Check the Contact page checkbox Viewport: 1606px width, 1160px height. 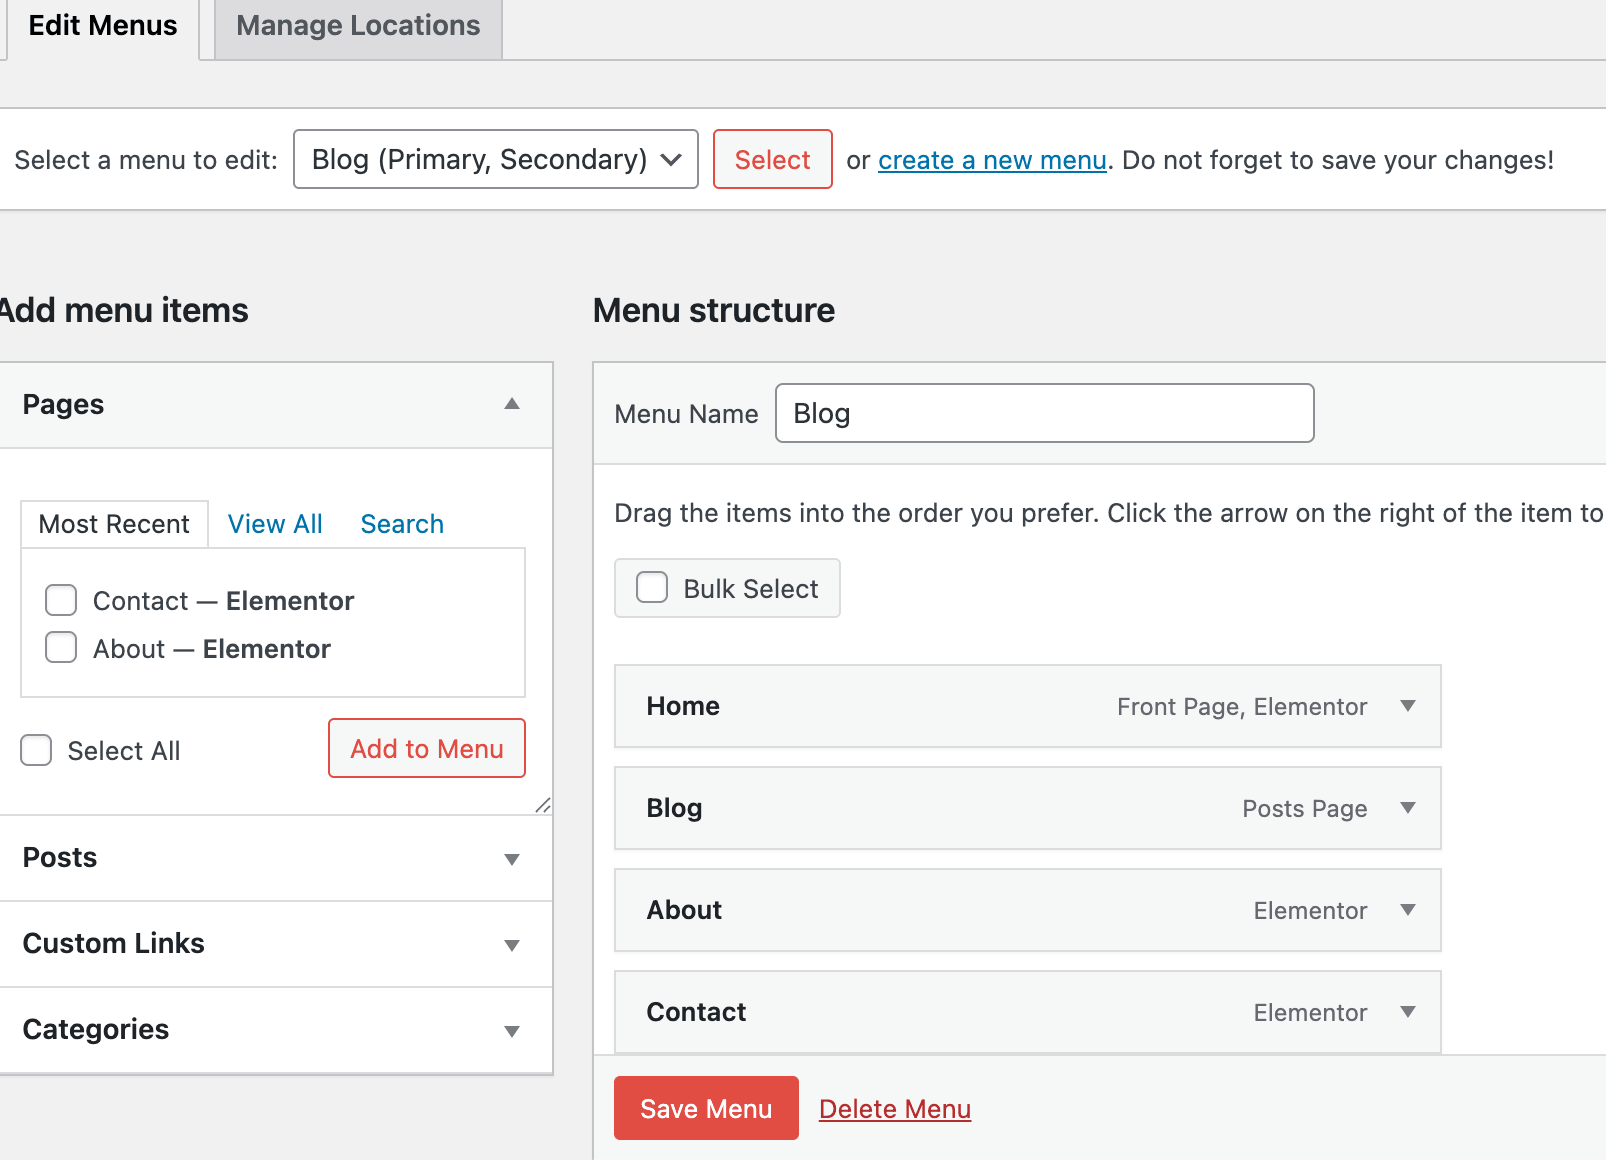pyautogui.click(x=61, y=600)
